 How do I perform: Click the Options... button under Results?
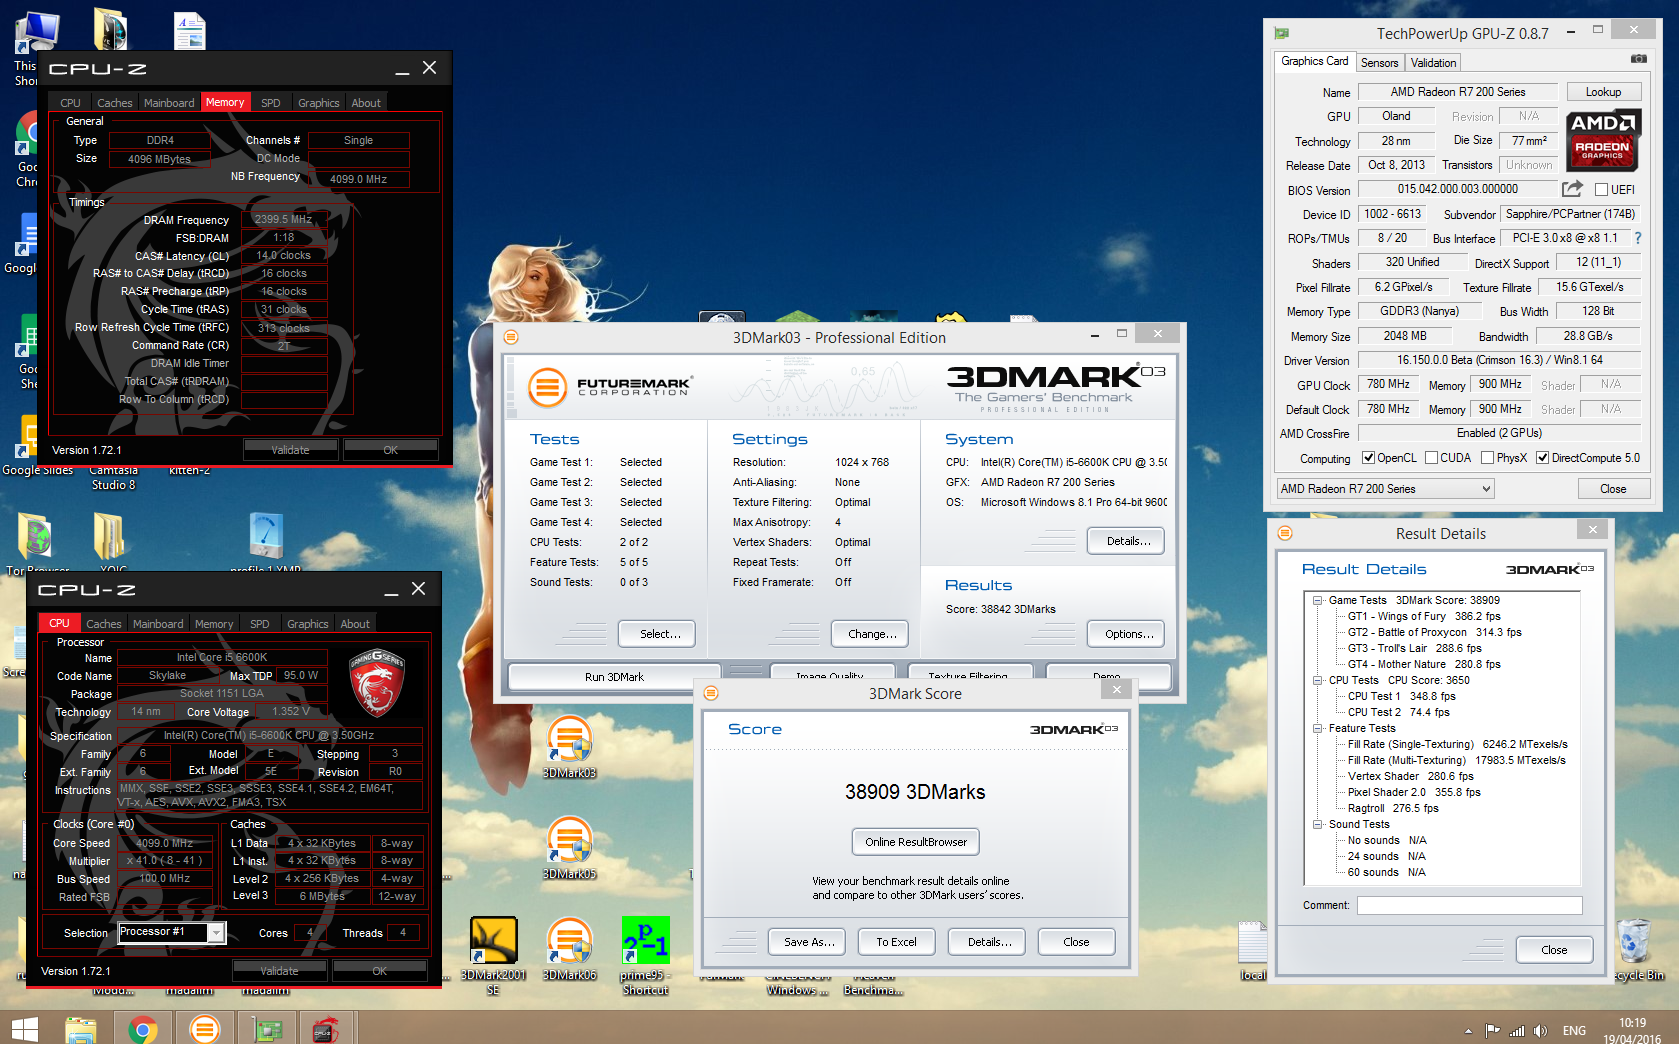1128,634
